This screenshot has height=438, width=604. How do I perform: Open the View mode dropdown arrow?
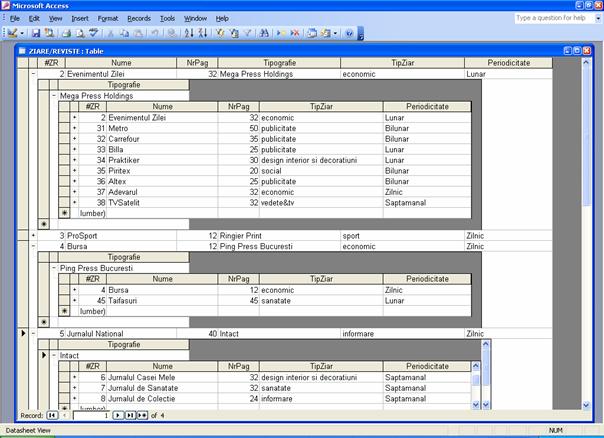24,33
